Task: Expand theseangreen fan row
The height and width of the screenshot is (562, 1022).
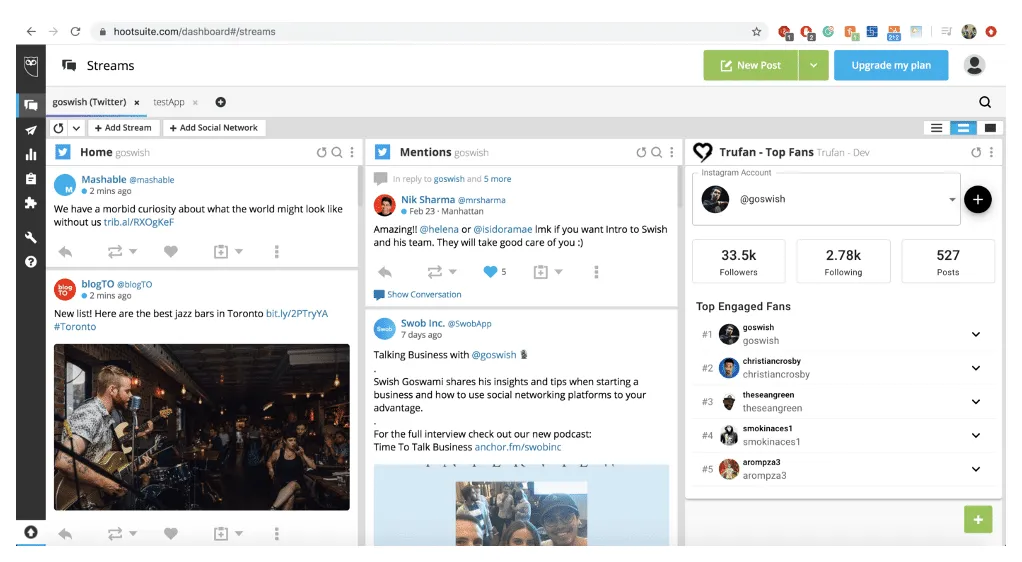Action: click(x=976, y=402)
